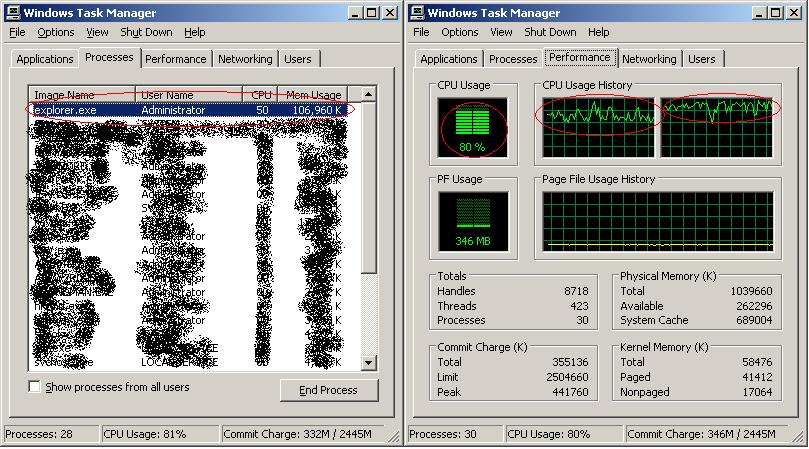Click Handles value 8718

click(576, 291)
